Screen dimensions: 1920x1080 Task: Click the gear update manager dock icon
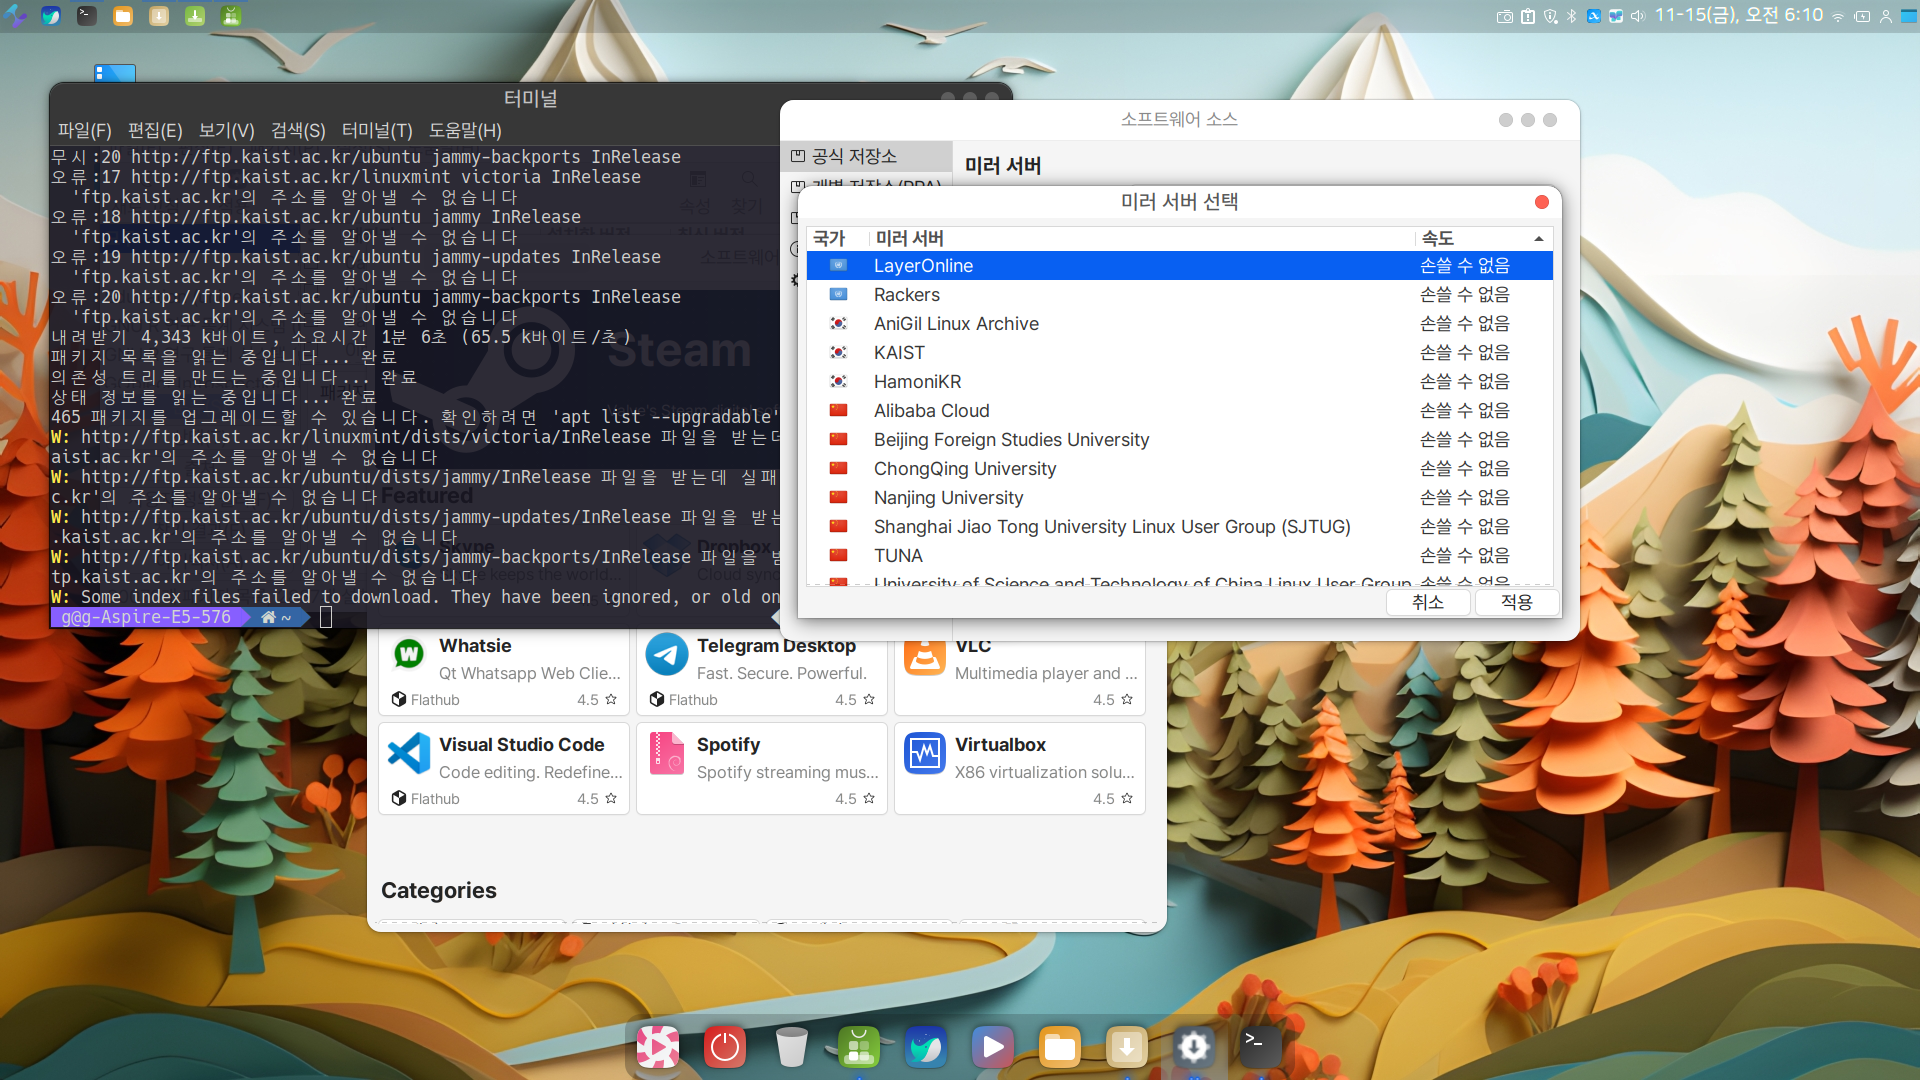pyautogui.click(x=1194, y=1047)
